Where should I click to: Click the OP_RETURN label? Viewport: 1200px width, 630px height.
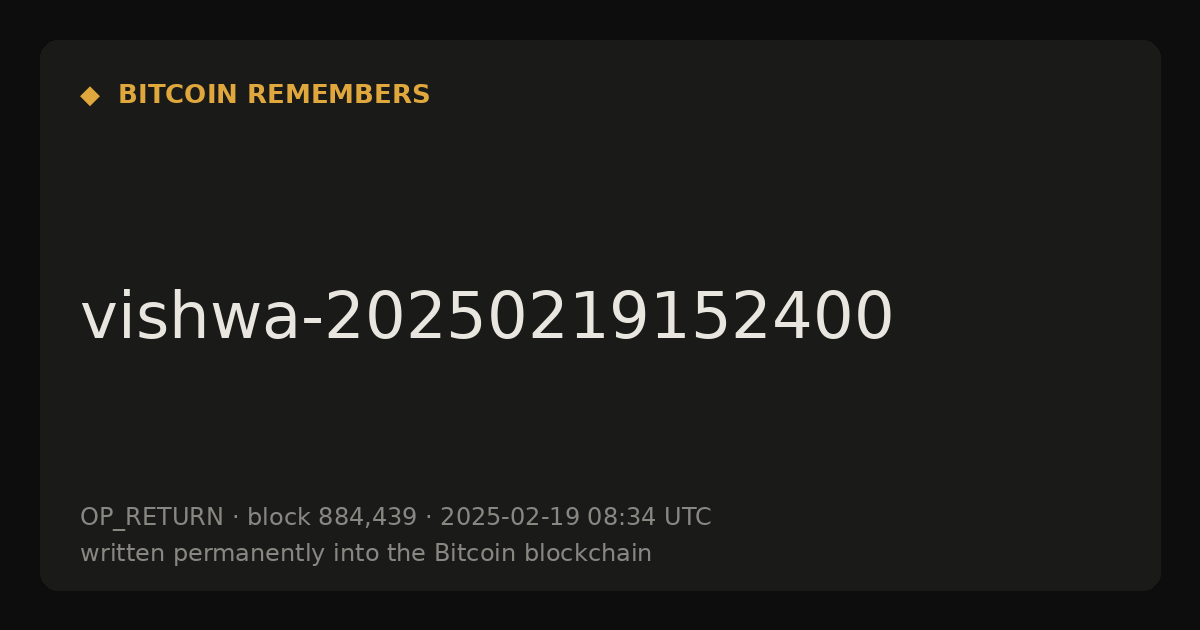(152, 518)
